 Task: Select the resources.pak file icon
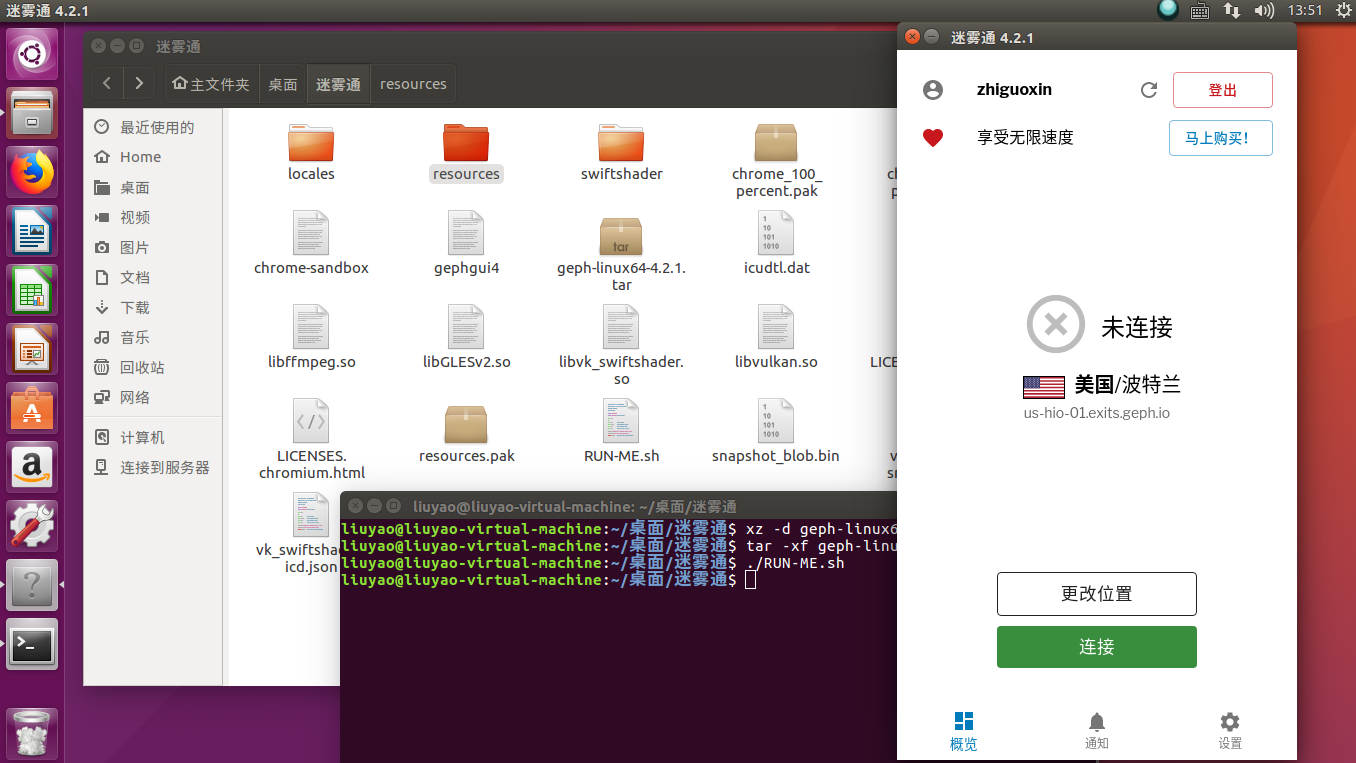pos(466,424)
